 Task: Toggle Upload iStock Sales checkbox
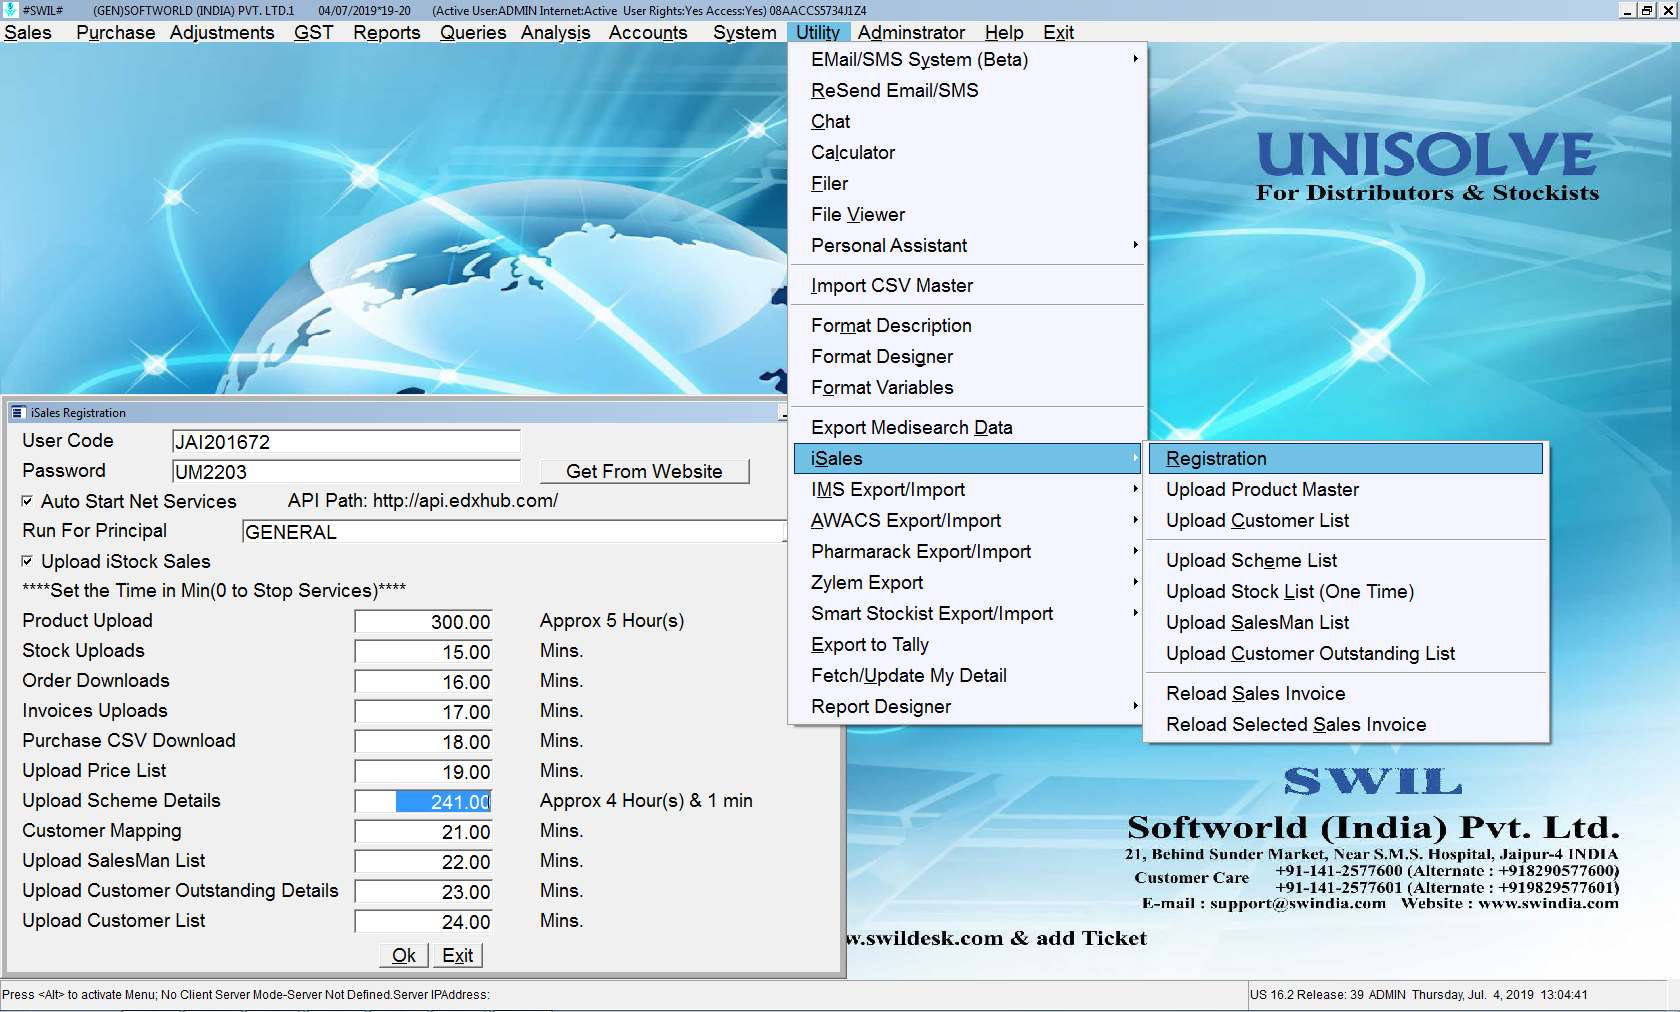(27, 561)
